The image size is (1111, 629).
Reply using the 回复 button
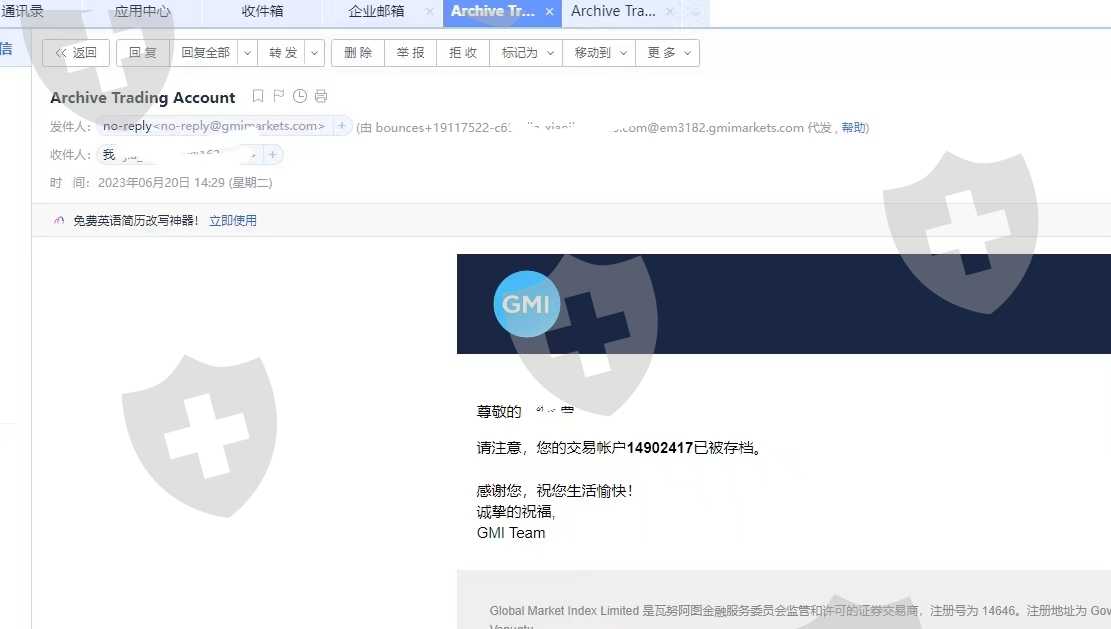(143, 52)
